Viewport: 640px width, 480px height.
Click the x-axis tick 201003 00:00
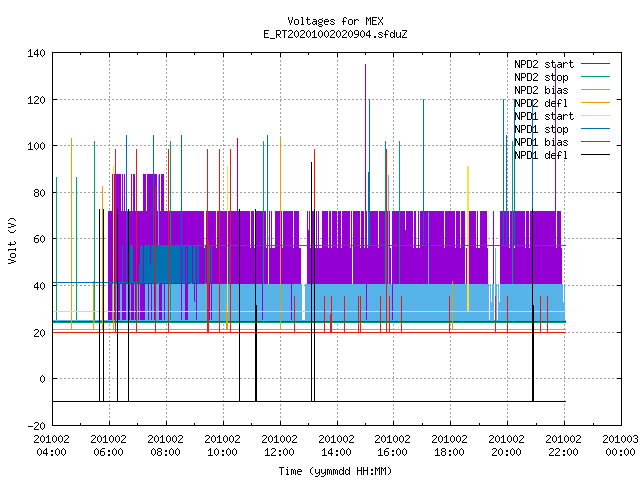[x=620, y=446]
